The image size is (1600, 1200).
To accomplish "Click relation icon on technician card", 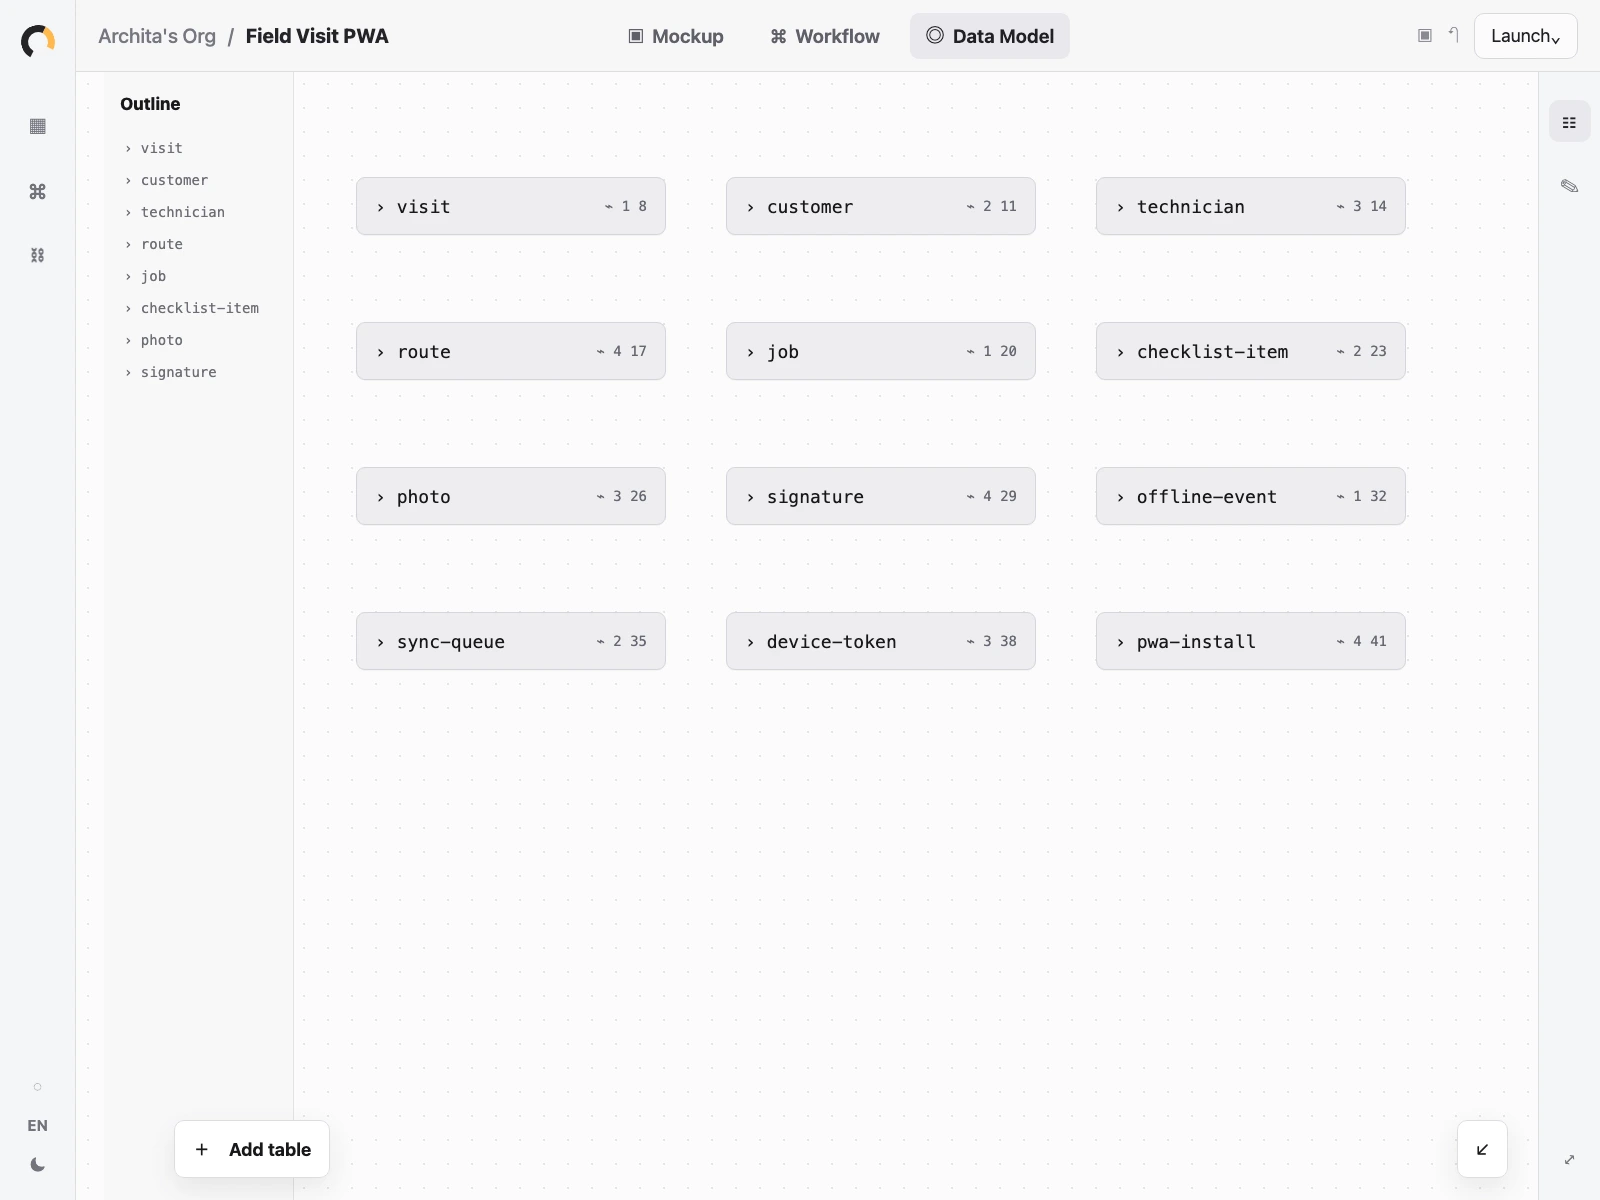I will (x=1340, y=206).
